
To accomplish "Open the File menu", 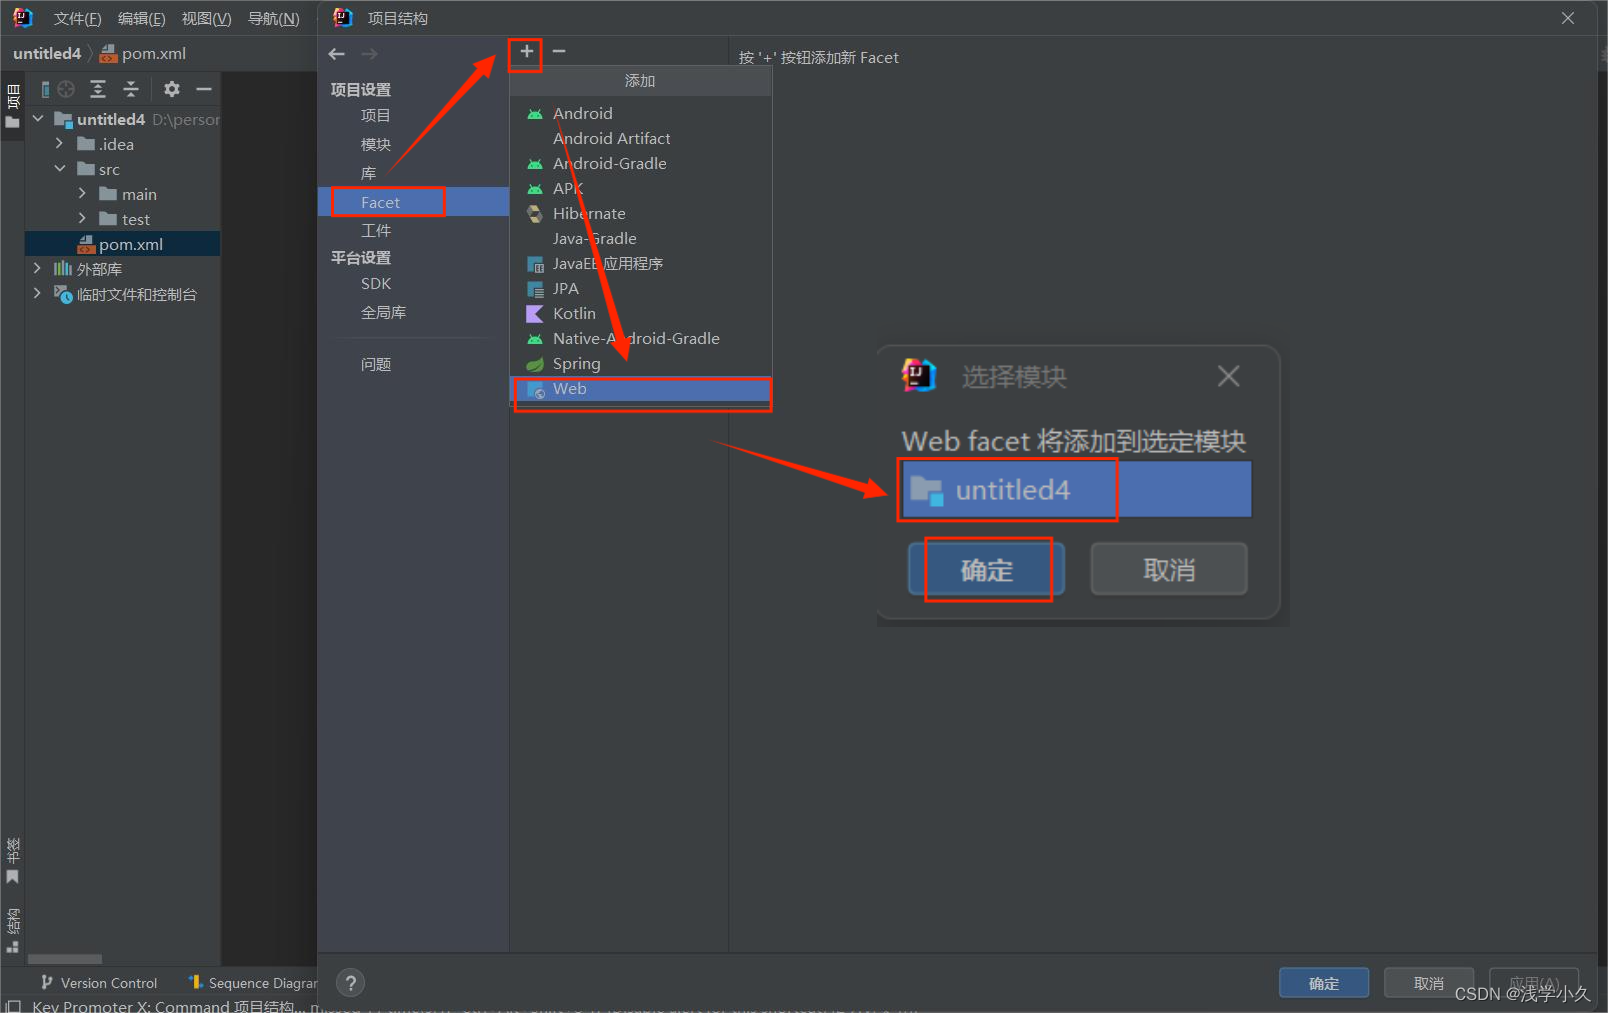I will tap(77, 19).
